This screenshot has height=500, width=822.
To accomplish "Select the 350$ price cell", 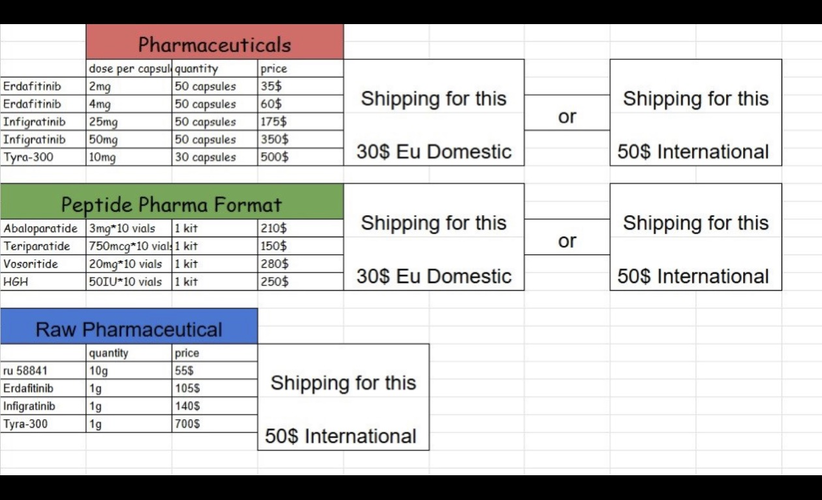I will click(x=300, y=139).
